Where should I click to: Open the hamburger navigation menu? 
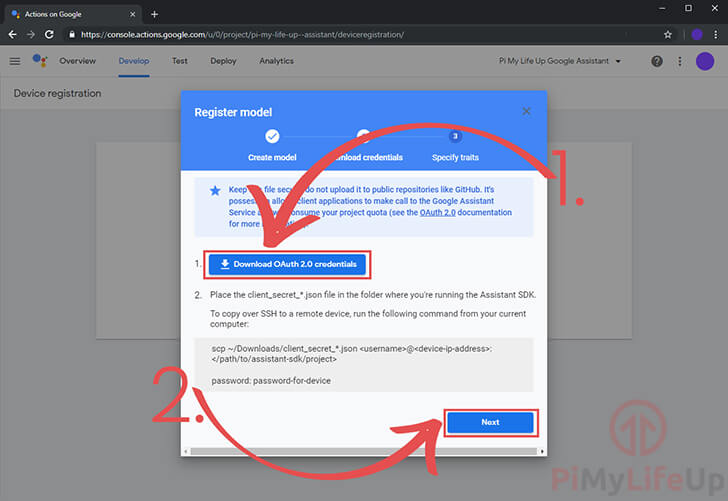[x=15, y=61]
